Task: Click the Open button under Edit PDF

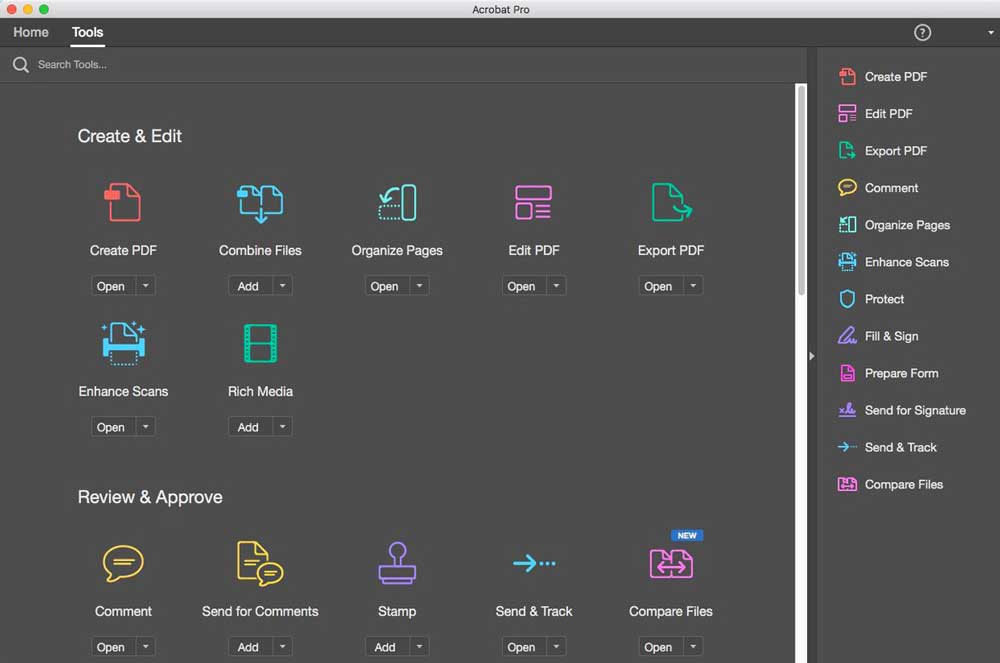Action: click(x=521, y=286)
